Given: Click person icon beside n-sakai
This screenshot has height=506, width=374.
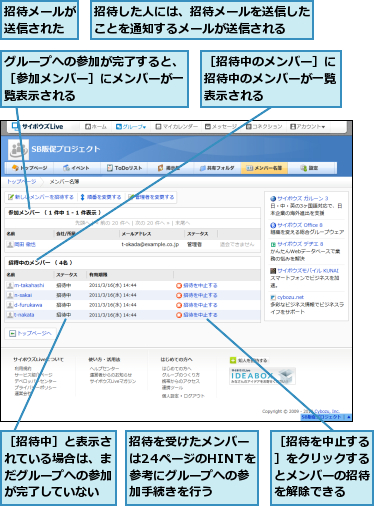Looking at the screenshot, I should click(x=10, y=295).
